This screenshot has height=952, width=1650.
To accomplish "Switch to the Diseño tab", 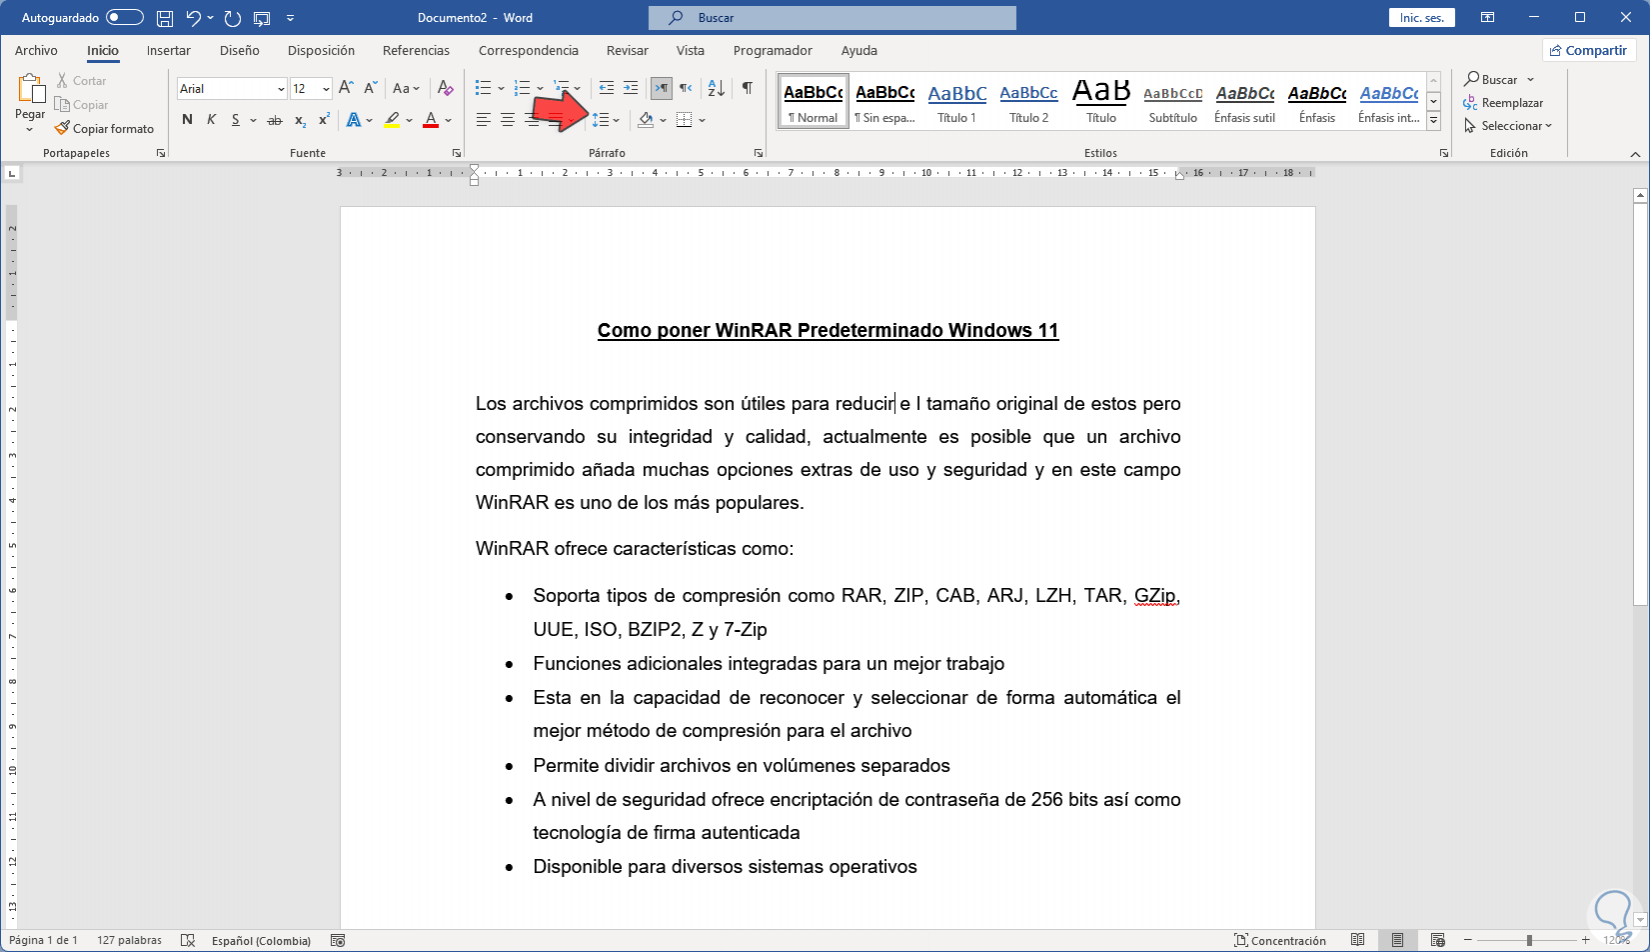I will tap(240, 50).
